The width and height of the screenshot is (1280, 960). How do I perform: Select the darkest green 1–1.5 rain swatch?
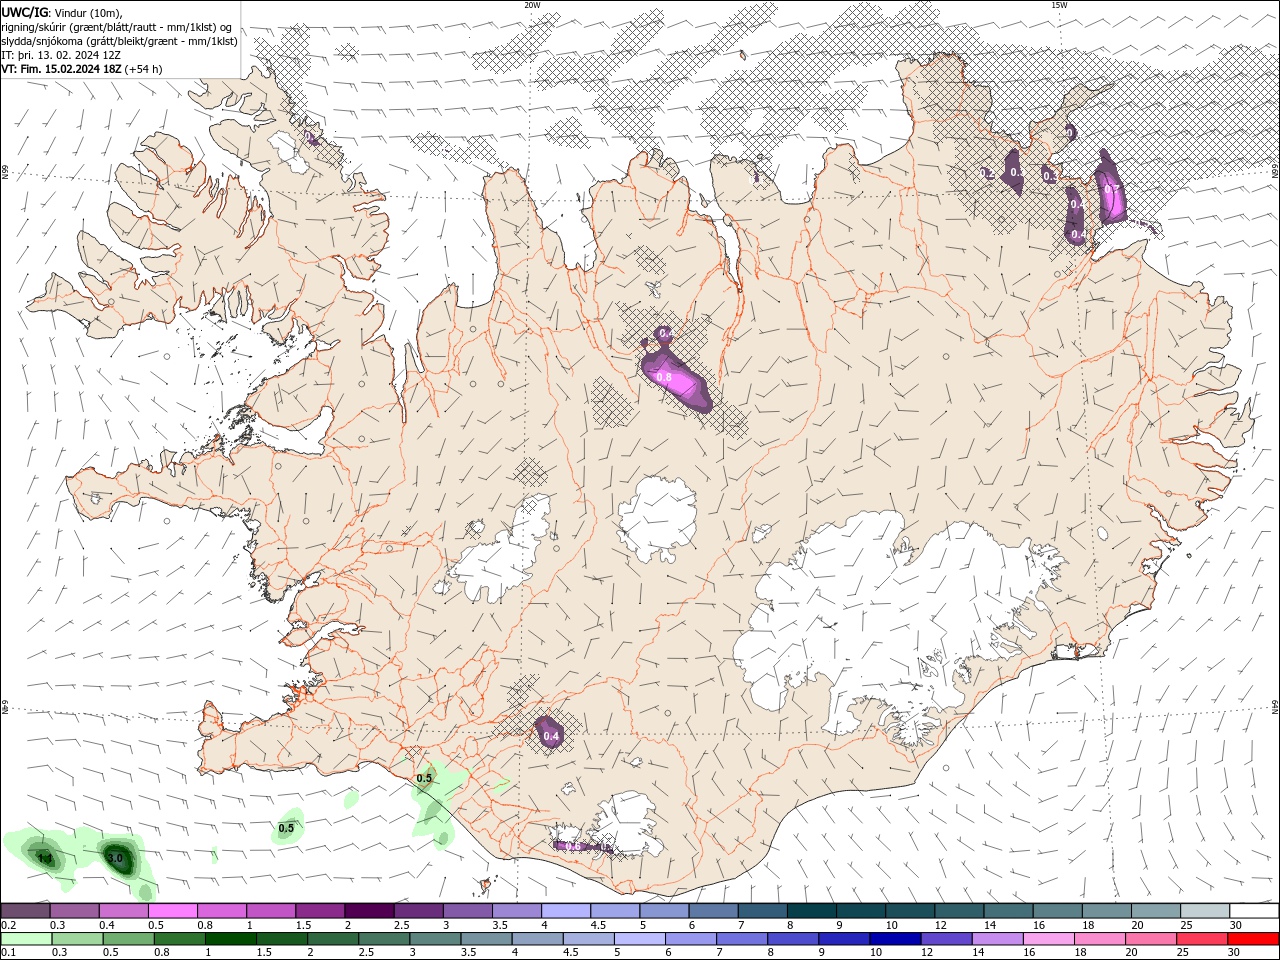coord(230,939)
